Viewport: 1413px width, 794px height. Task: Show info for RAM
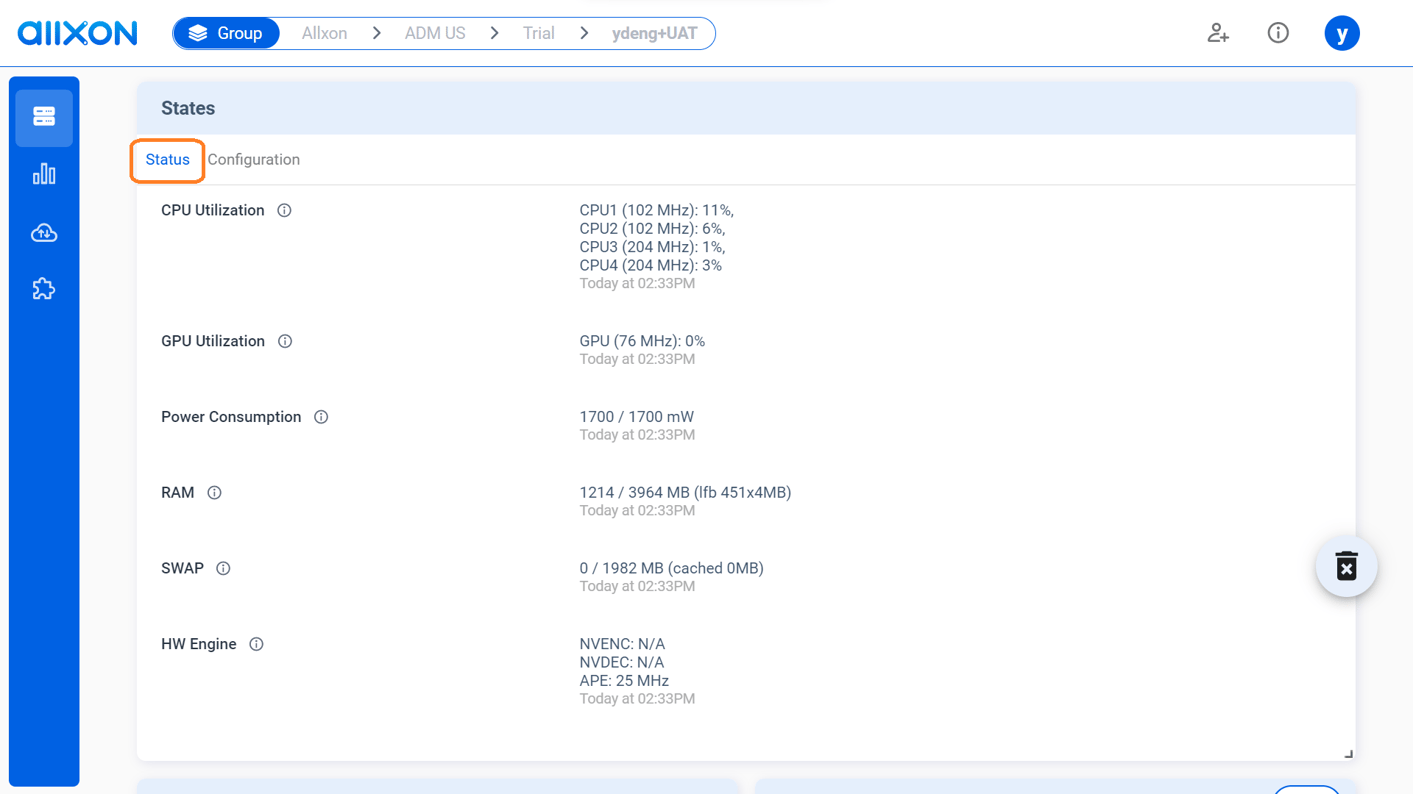pos(214,493)
